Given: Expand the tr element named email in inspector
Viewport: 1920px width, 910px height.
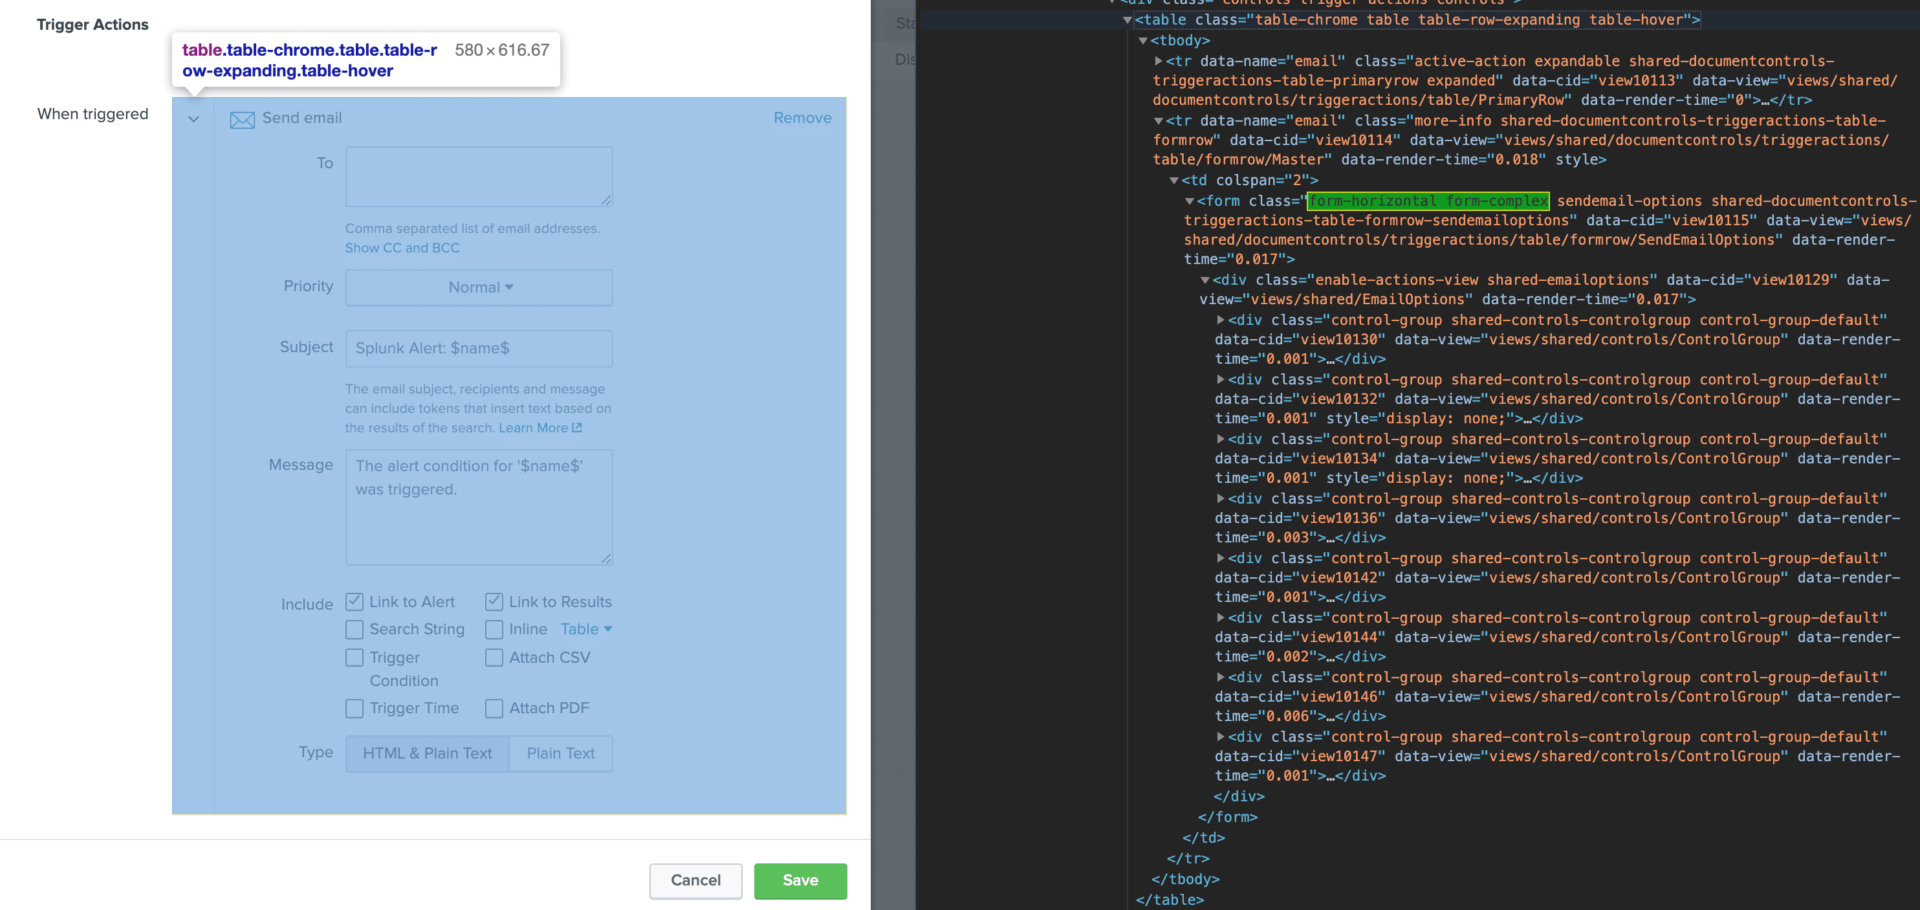Looking at the screenshot, I should click(1160, 61).
